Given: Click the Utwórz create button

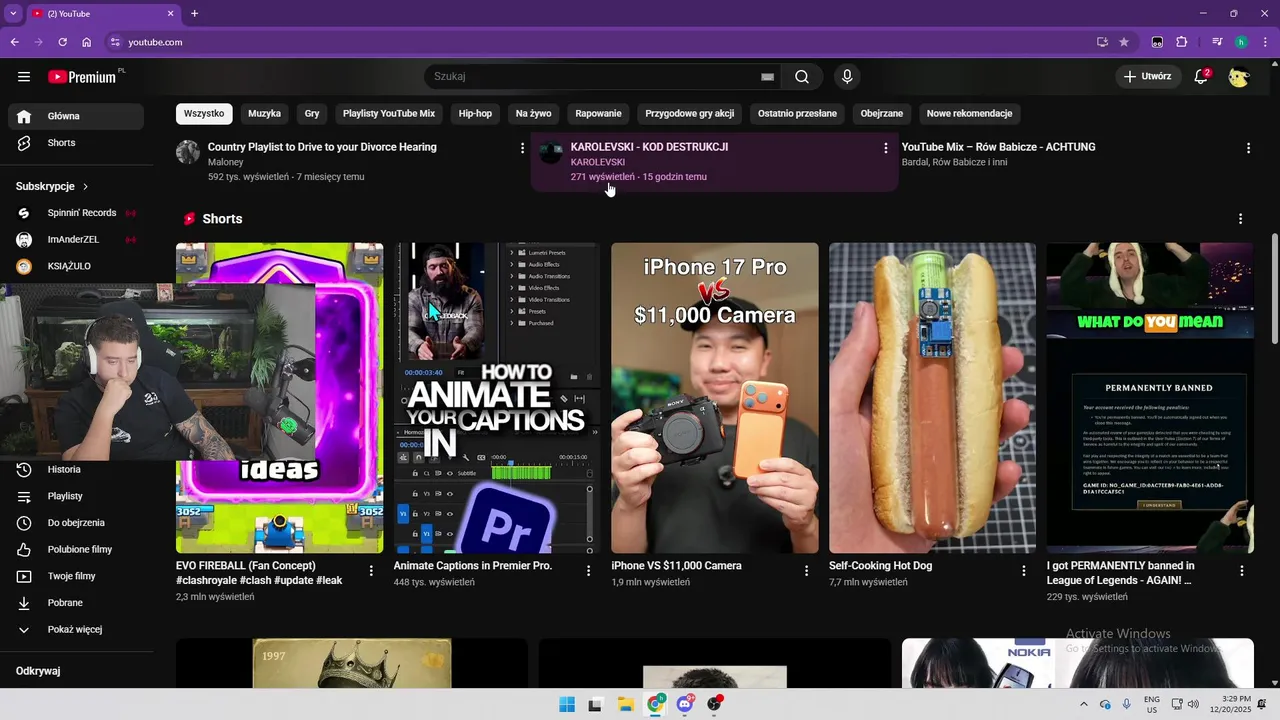Looking at the screenshot, I should 1147,77.
